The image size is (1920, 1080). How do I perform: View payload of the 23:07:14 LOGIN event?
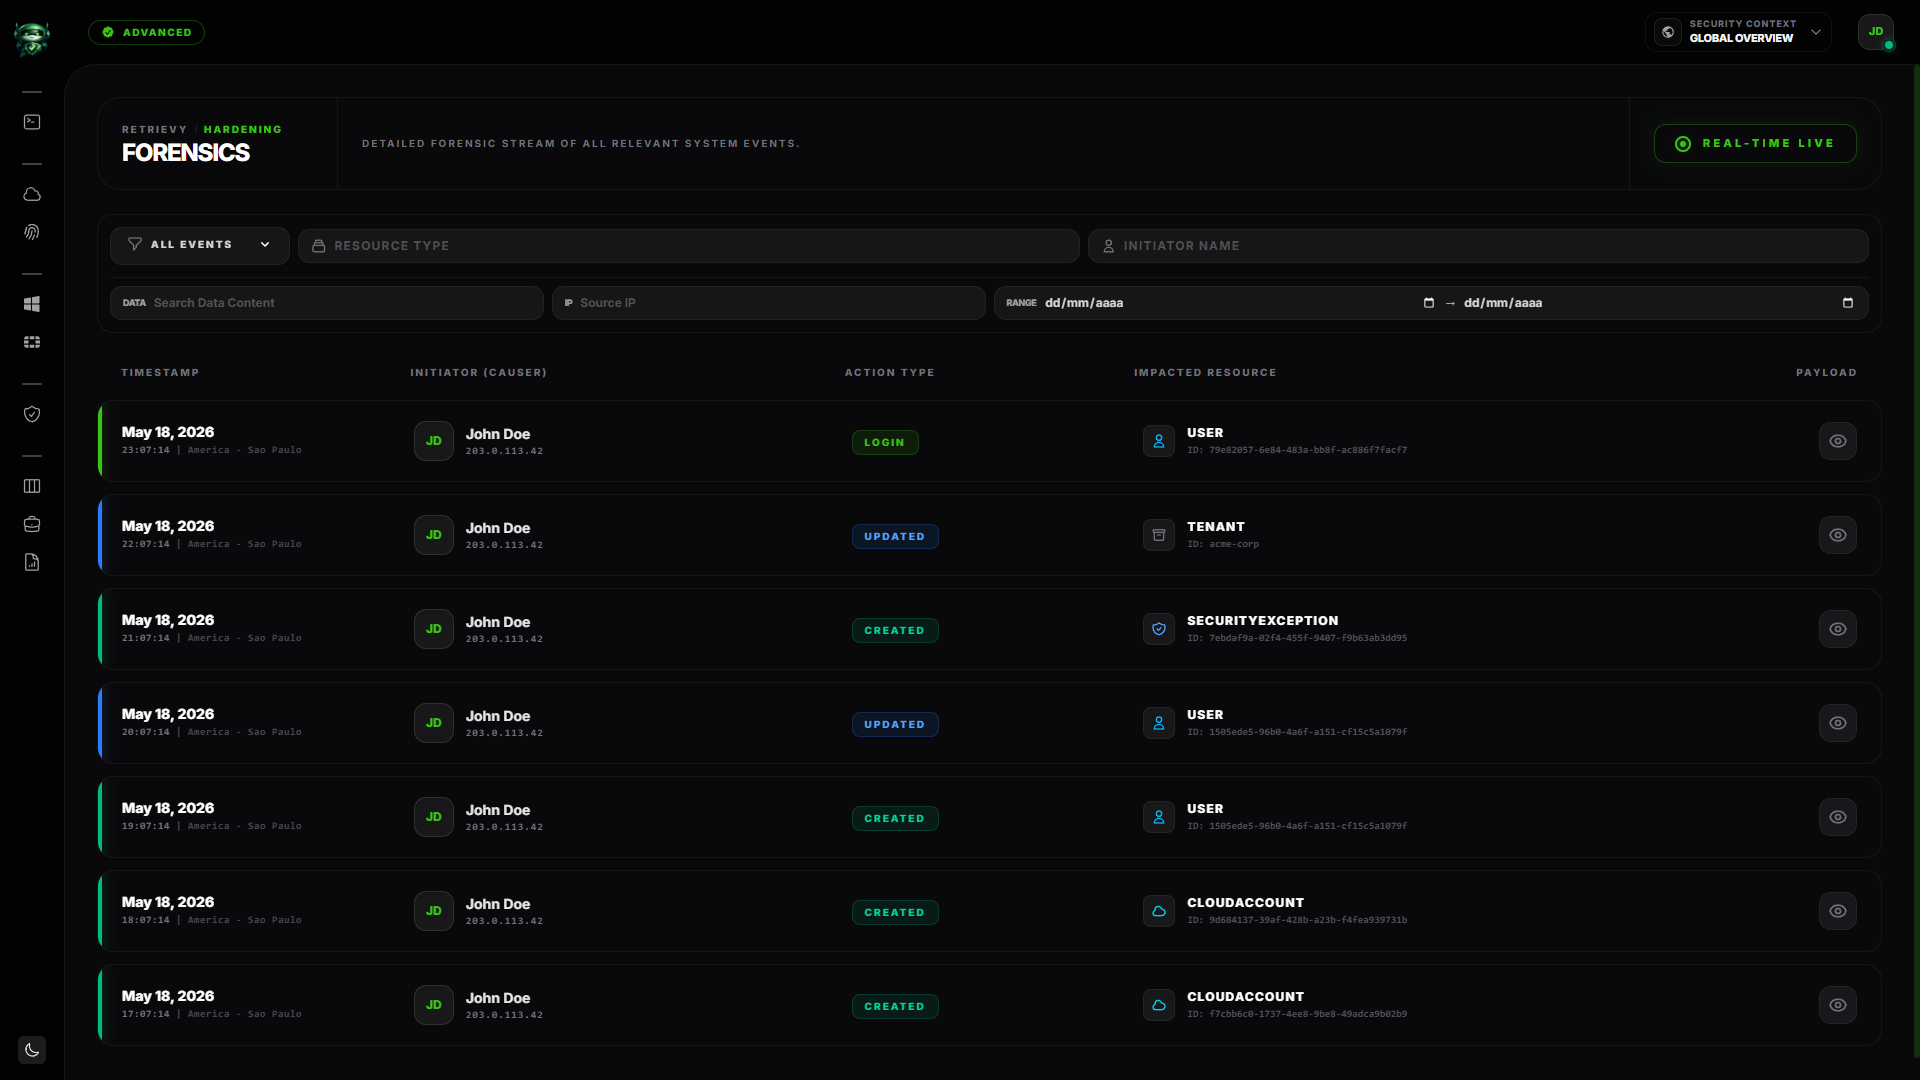[x=1838, y=441]
